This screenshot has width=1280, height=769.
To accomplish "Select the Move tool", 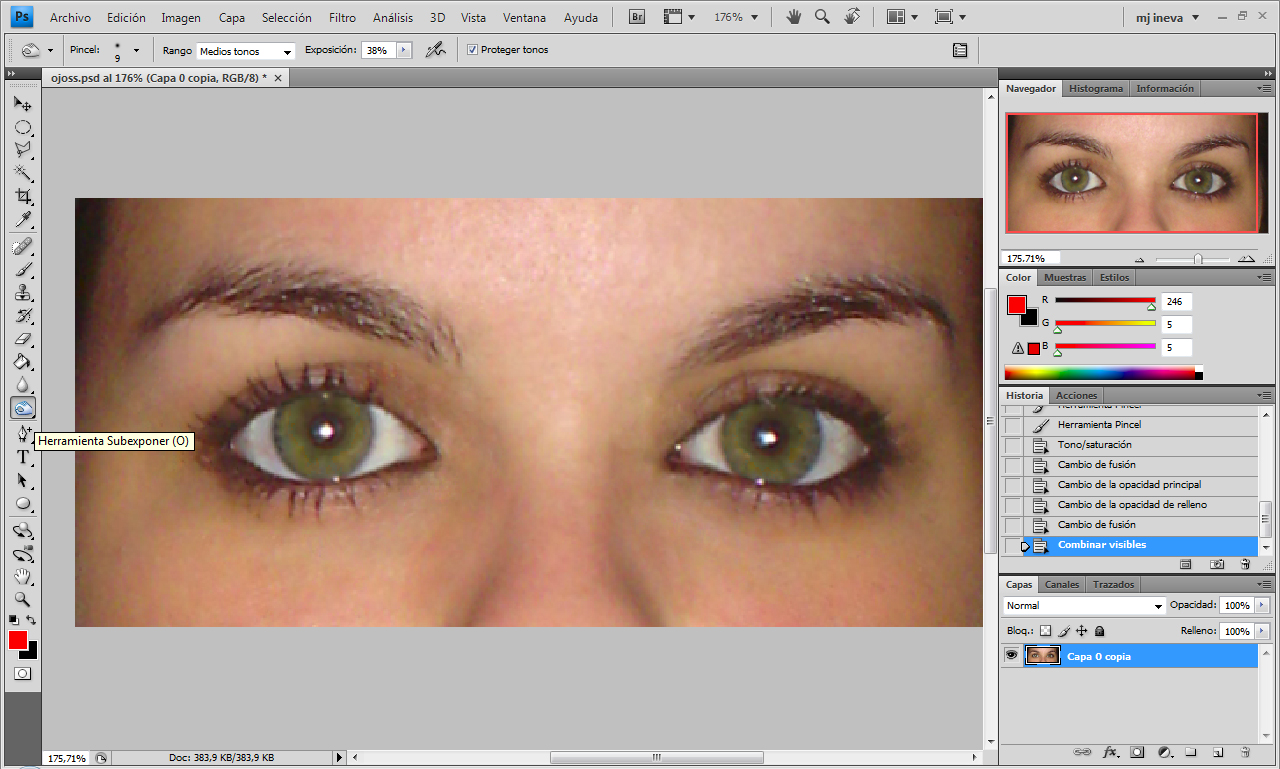I will pos(23,103).
